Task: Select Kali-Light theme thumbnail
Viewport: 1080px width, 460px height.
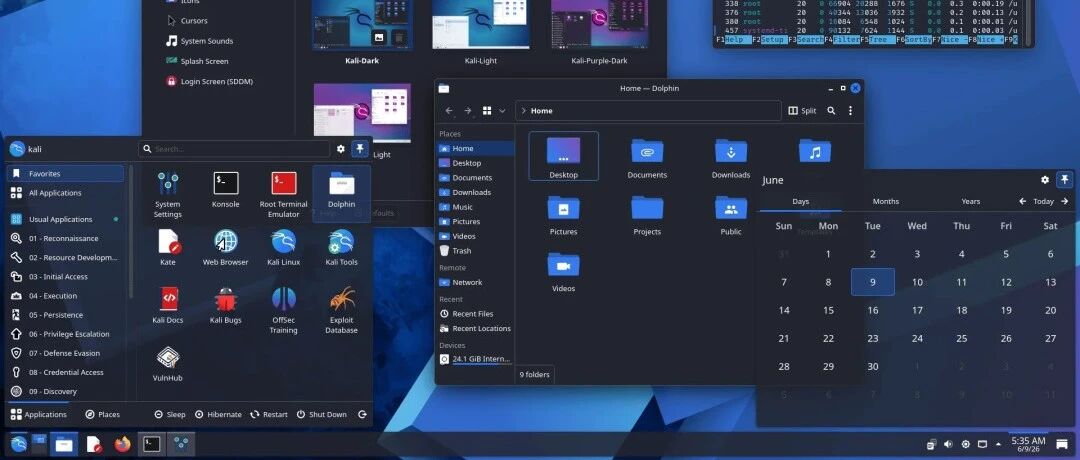Action: 481,25
